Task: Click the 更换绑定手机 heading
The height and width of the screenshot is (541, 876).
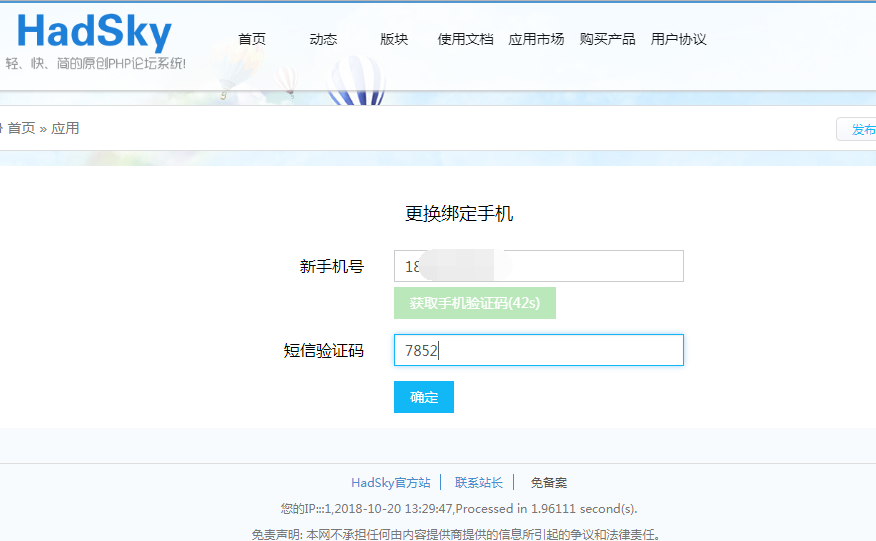Action: (x=459, y=213)
